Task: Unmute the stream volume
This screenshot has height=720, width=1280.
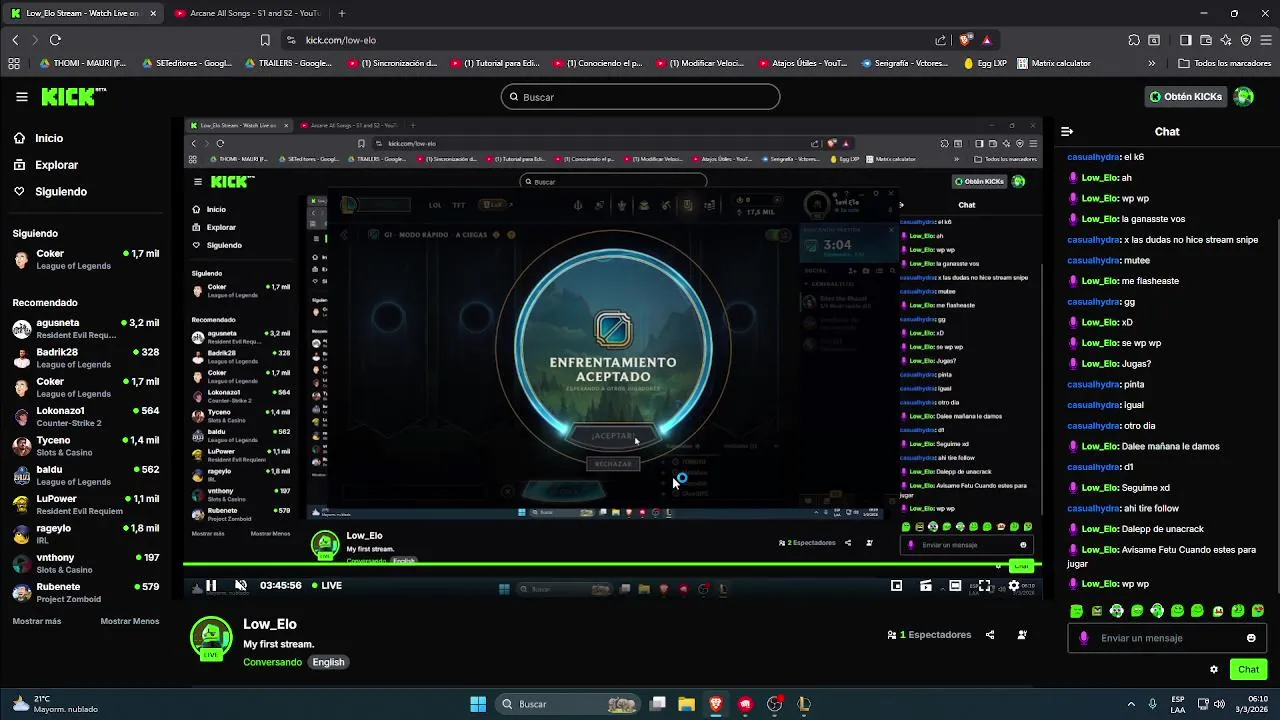Action: [x=240, y=586]
